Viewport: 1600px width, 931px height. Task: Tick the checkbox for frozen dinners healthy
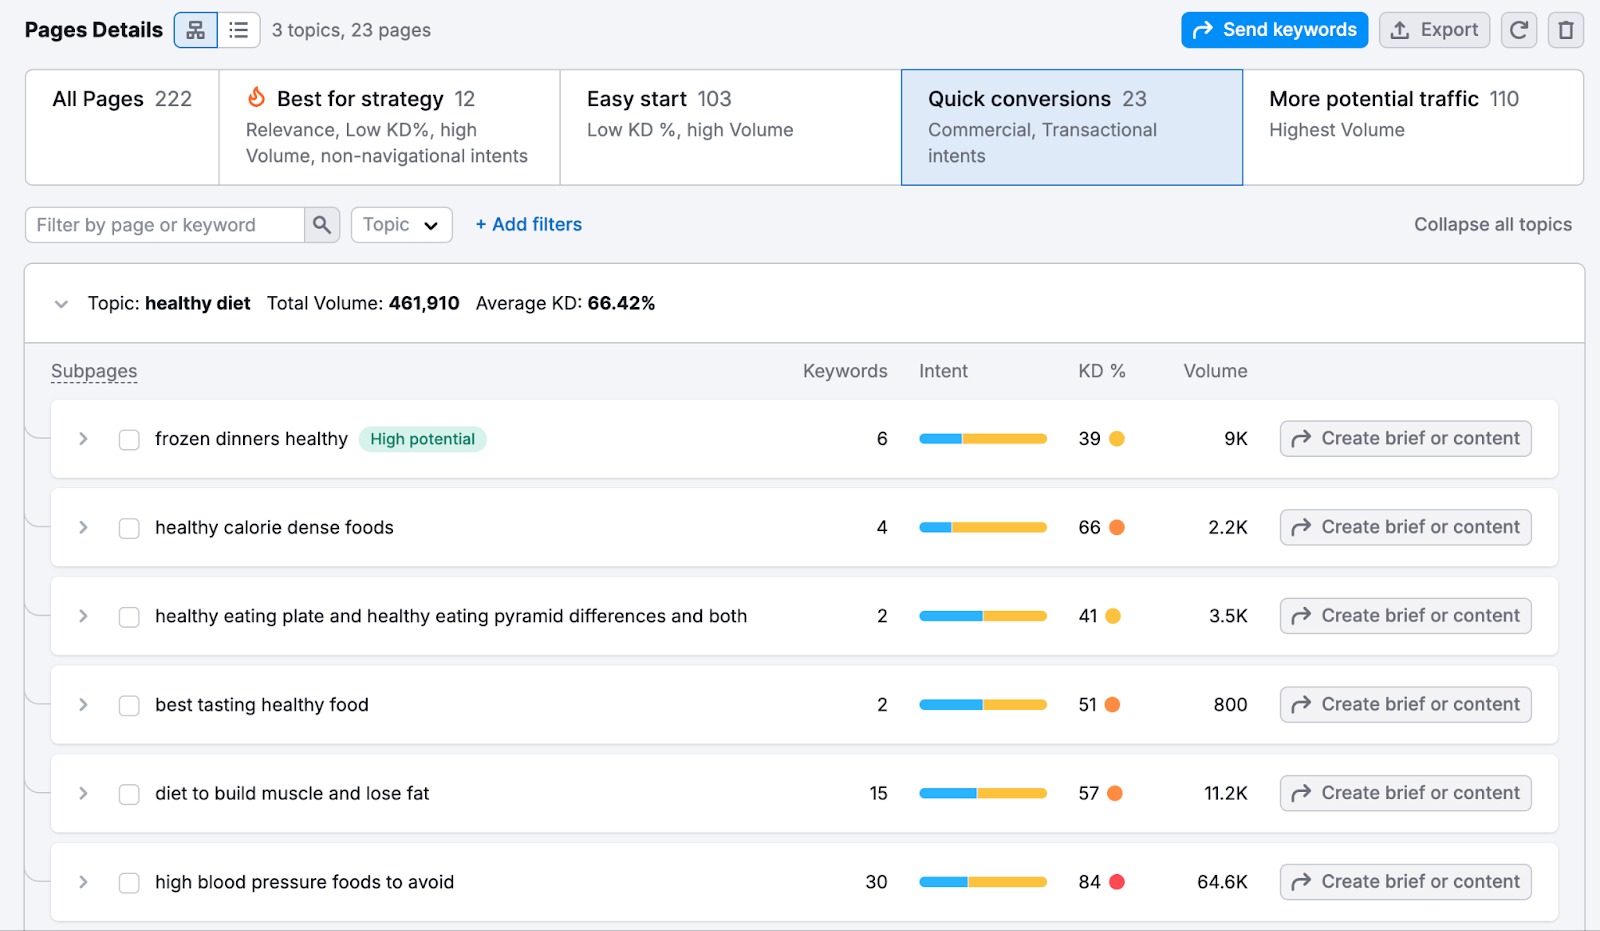click(129, 440)
